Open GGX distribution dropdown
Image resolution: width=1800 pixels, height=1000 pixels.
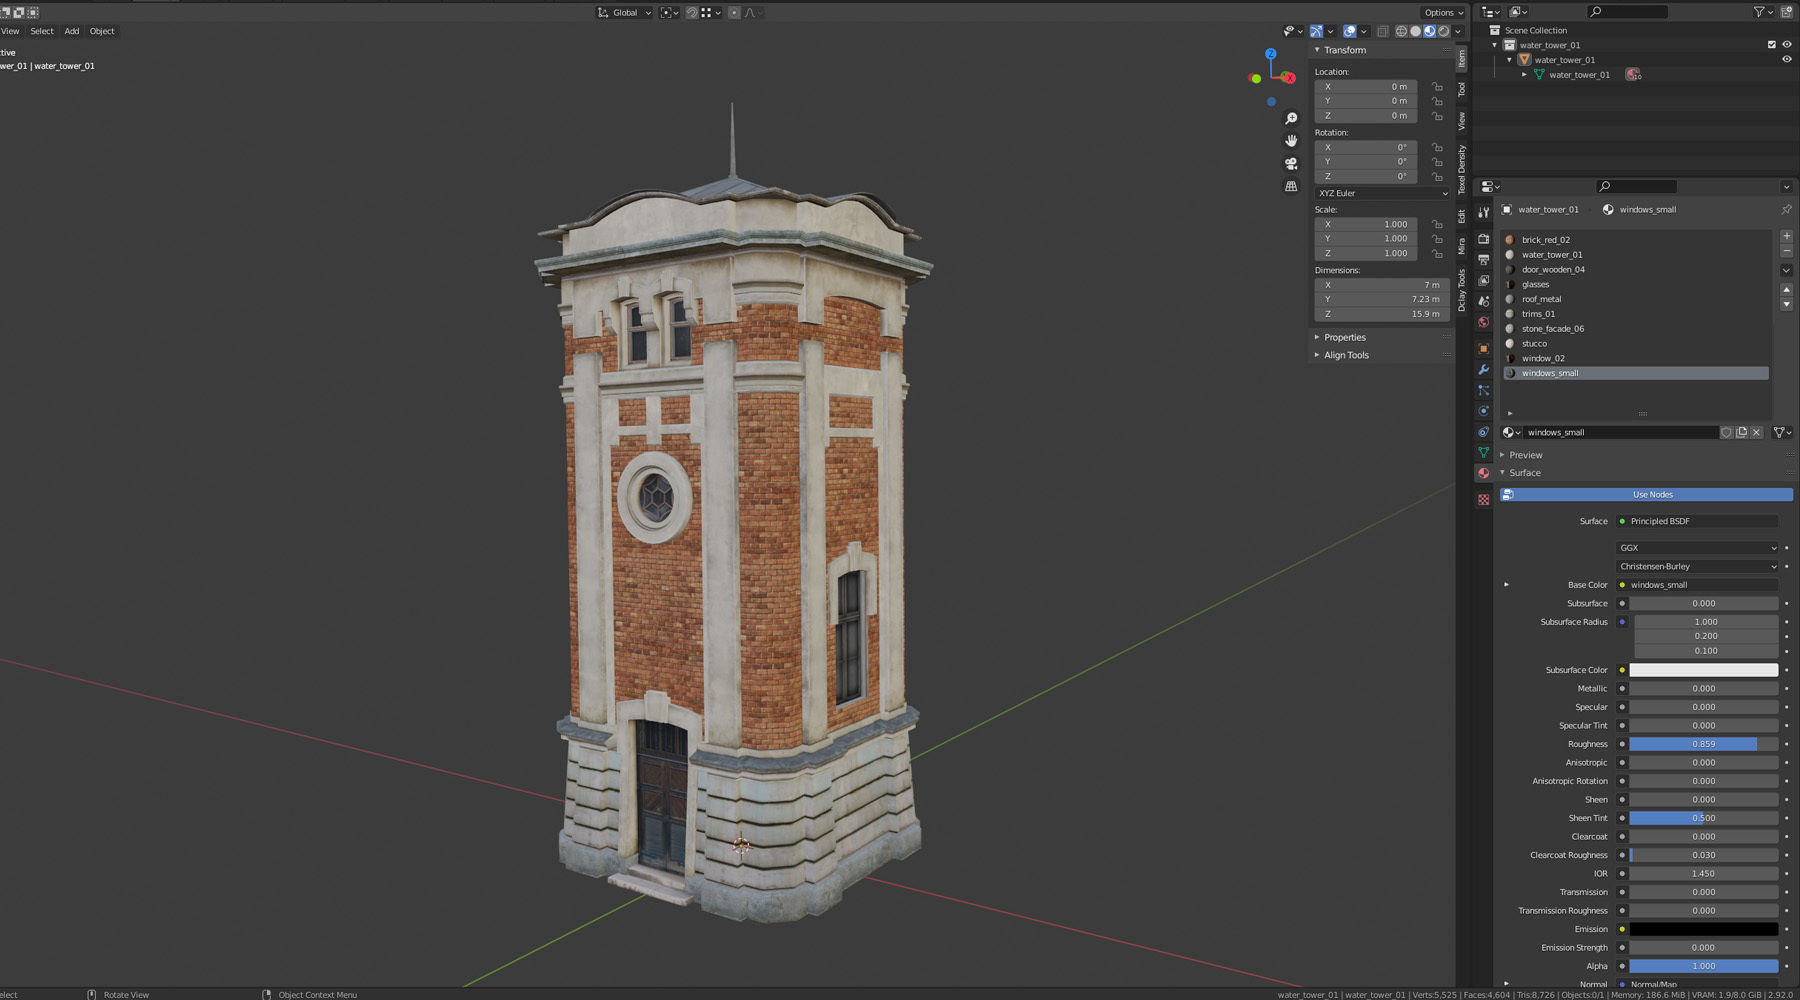[1697, 548]
